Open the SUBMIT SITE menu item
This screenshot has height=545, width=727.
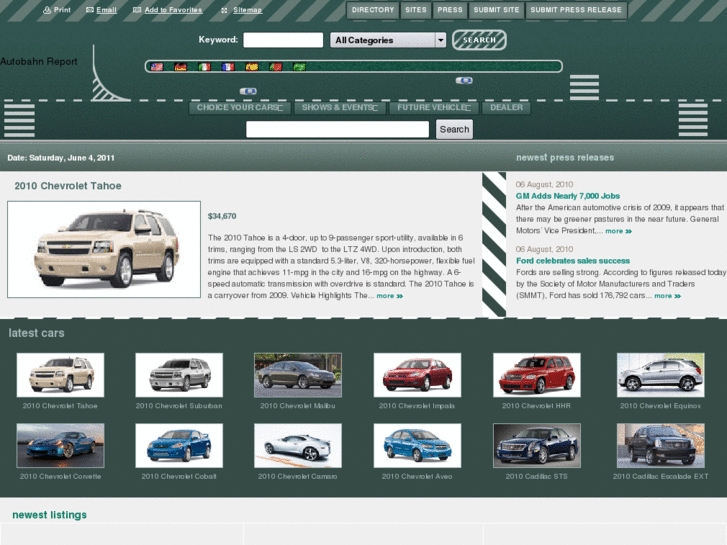(496, 10)
